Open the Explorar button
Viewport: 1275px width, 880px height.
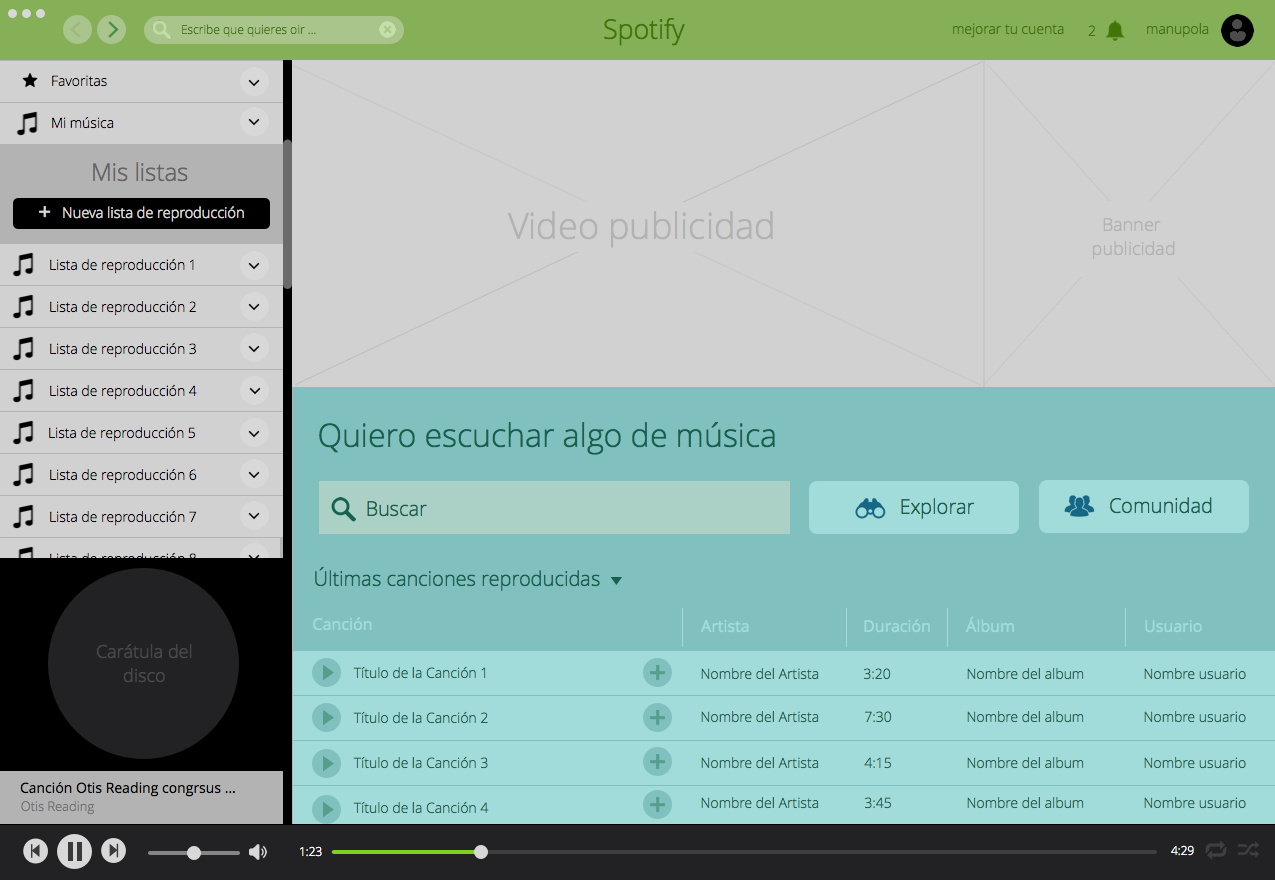[914, 507]
